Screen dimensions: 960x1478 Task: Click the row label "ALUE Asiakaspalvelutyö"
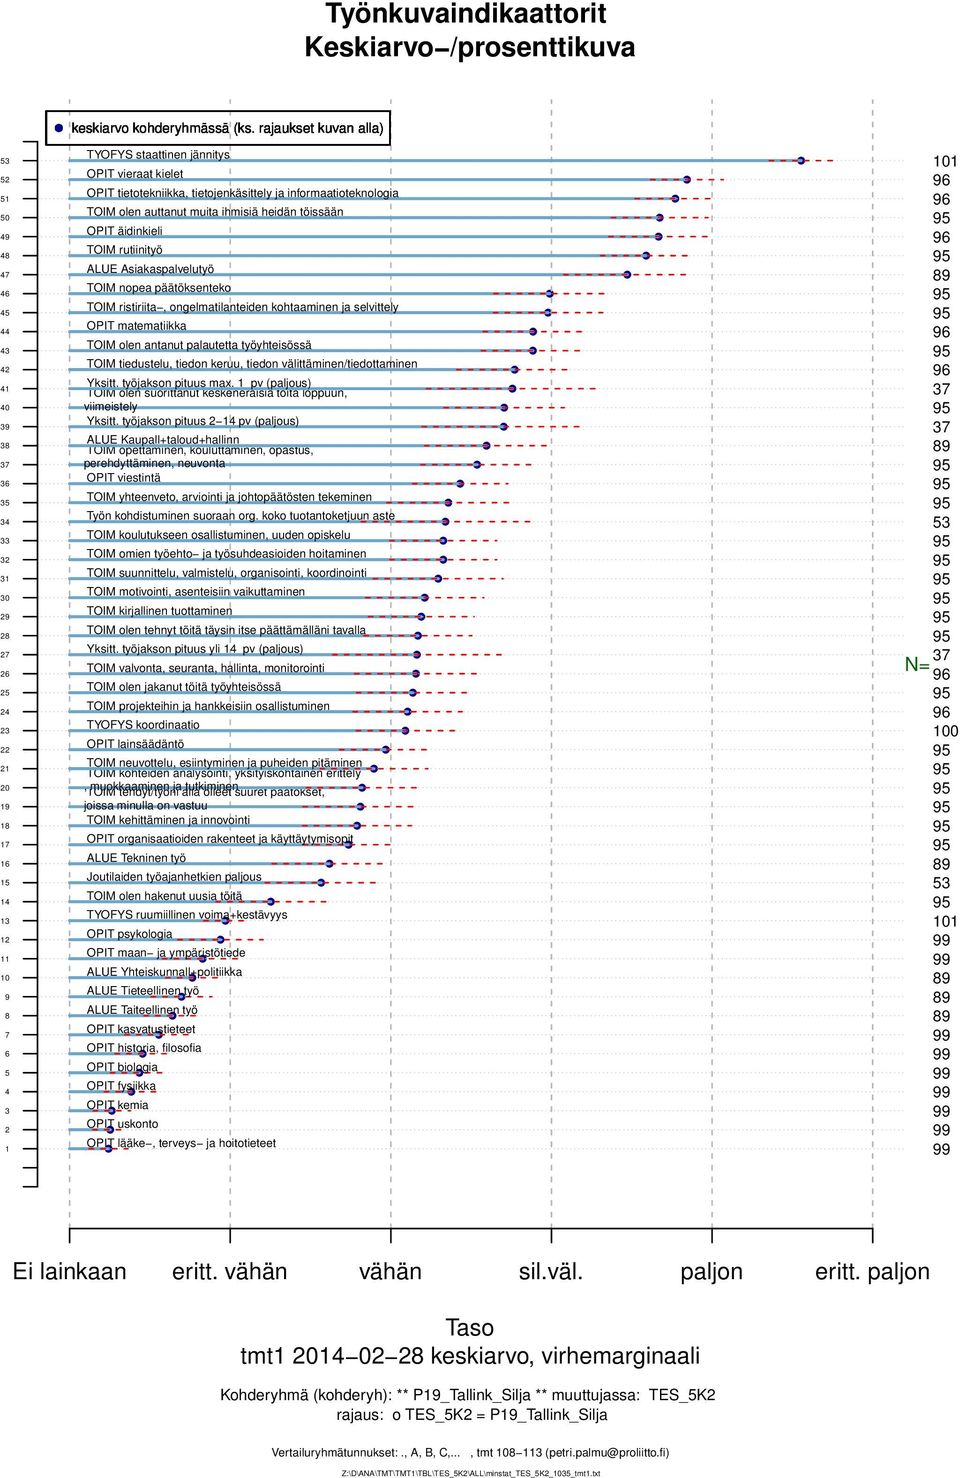tap(150, 269)
